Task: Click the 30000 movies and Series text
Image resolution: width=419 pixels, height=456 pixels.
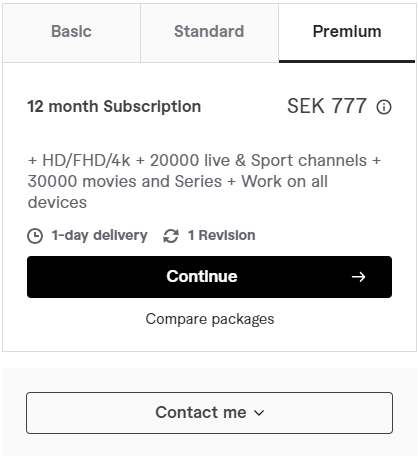Action: pos(125,182)
